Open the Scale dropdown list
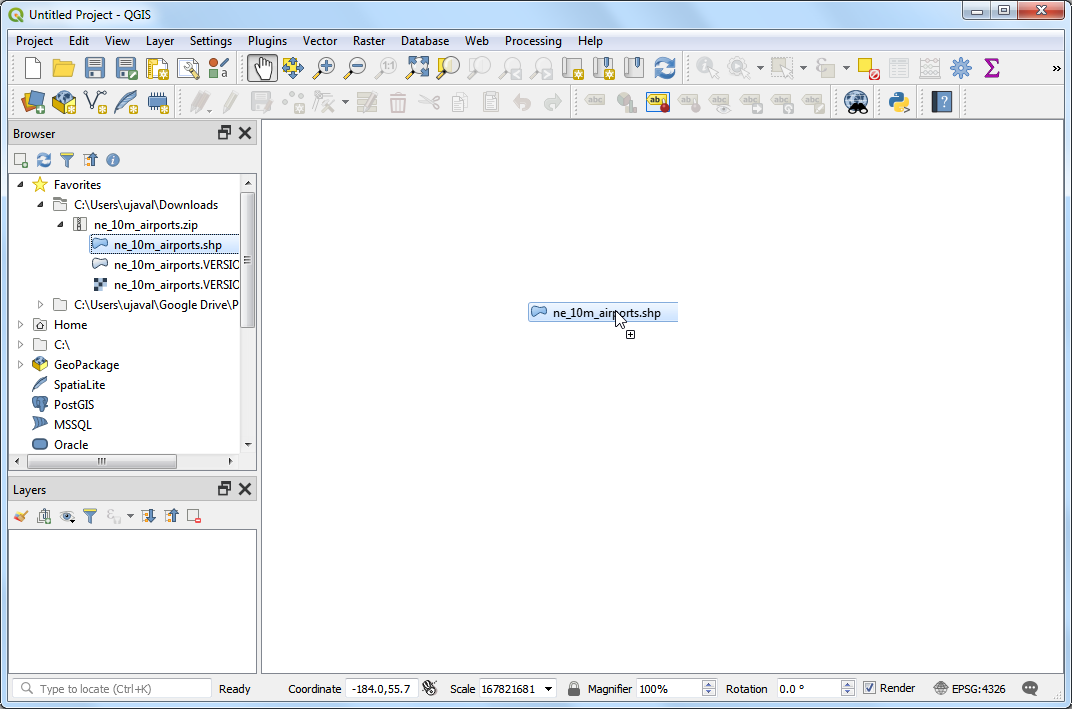 click(x=549, y=688)
